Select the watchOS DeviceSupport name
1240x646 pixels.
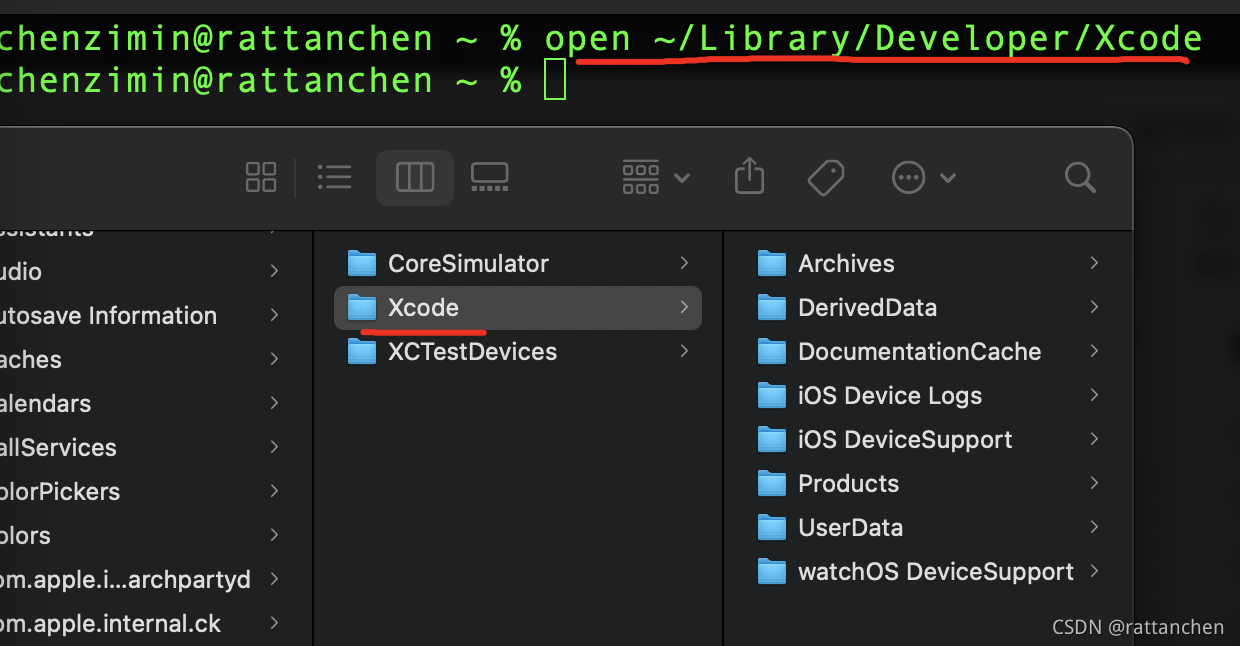[x=936, y=571]
